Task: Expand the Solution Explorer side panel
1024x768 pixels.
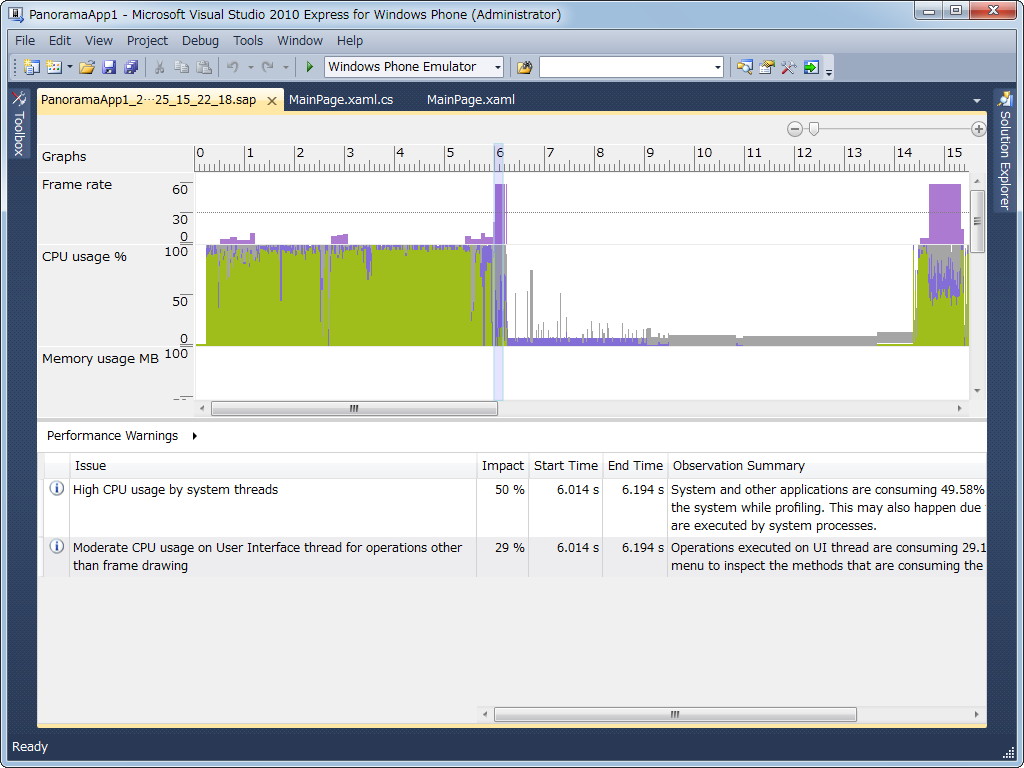Action: point(1004,150)
